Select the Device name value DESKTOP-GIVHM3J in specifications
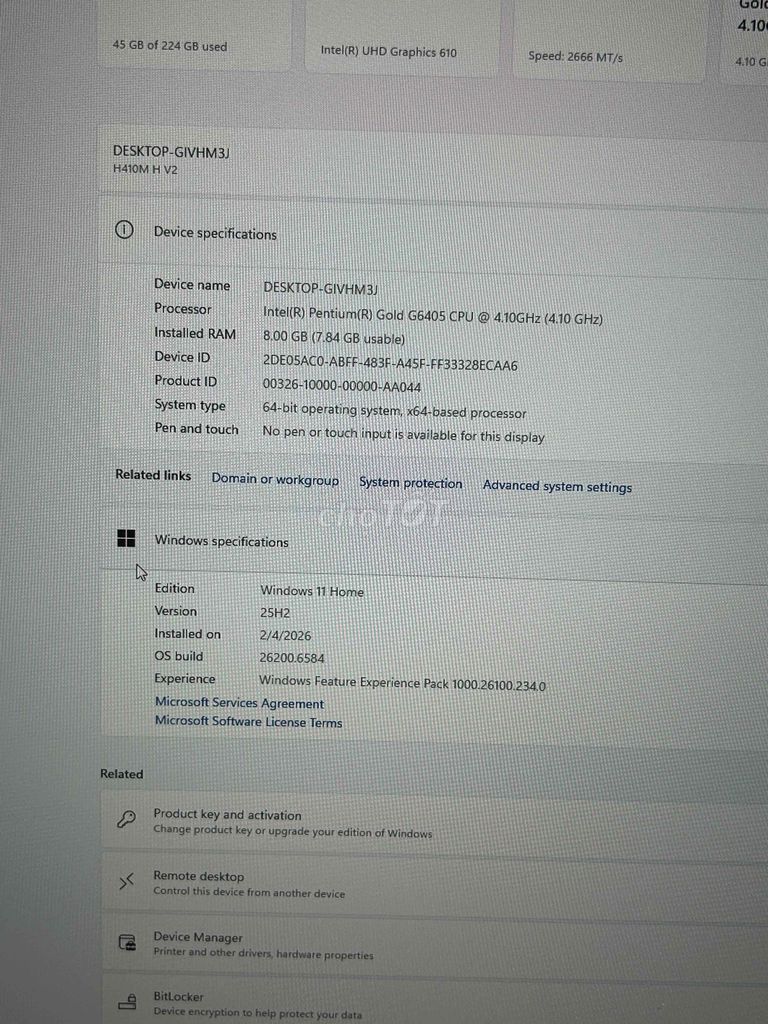This screenshot has height=1024, width=768. click(x=320, y=288)
